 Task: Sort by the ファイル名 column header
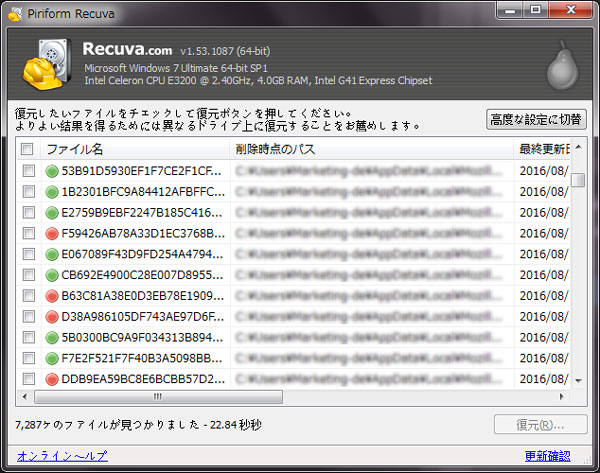[135, 149]
